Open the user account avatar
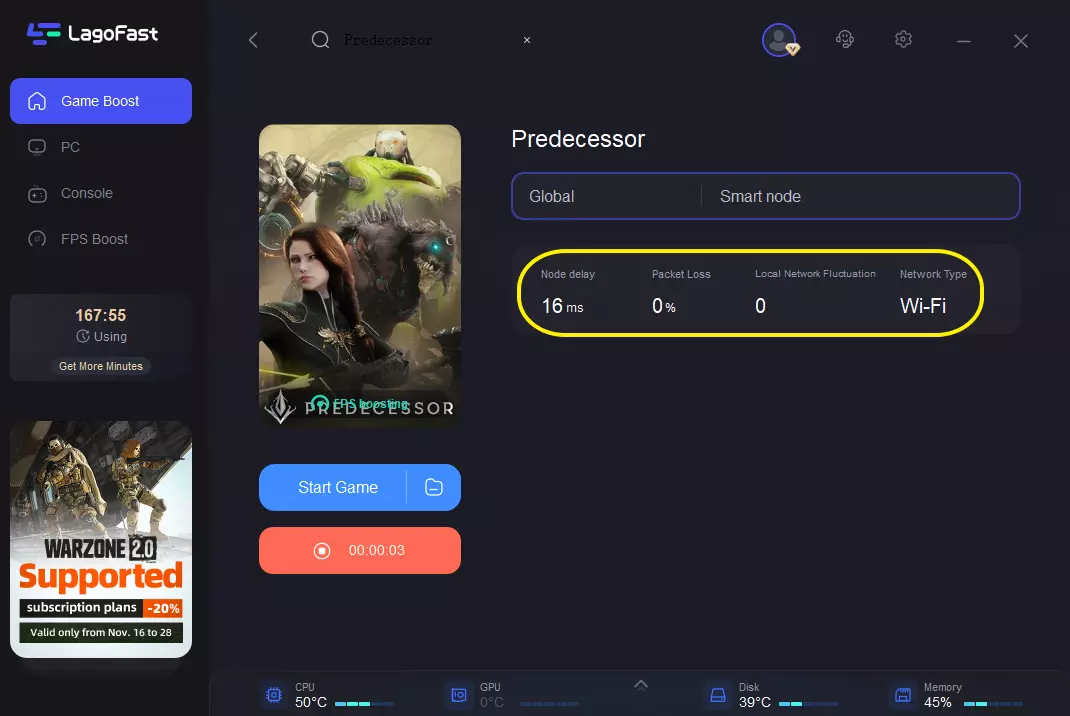1070x716 pixels. pos(780,40)
